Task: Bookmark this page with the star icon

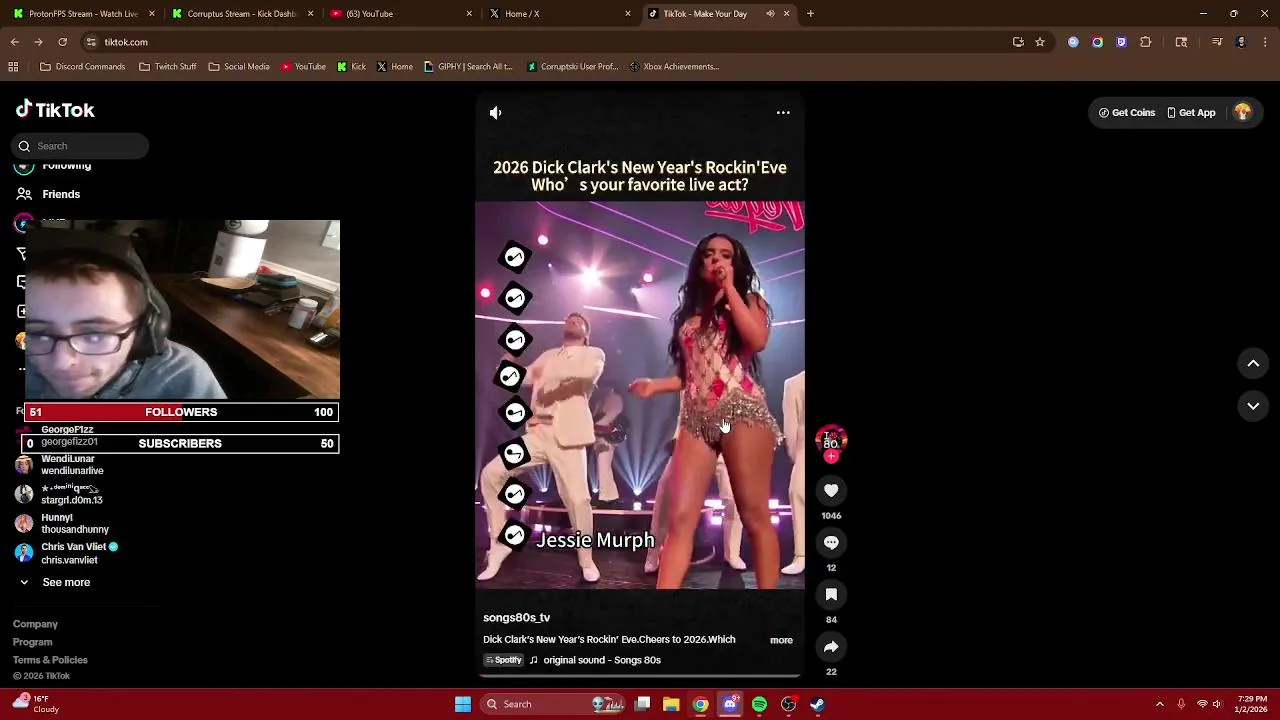Action: 1040,42
